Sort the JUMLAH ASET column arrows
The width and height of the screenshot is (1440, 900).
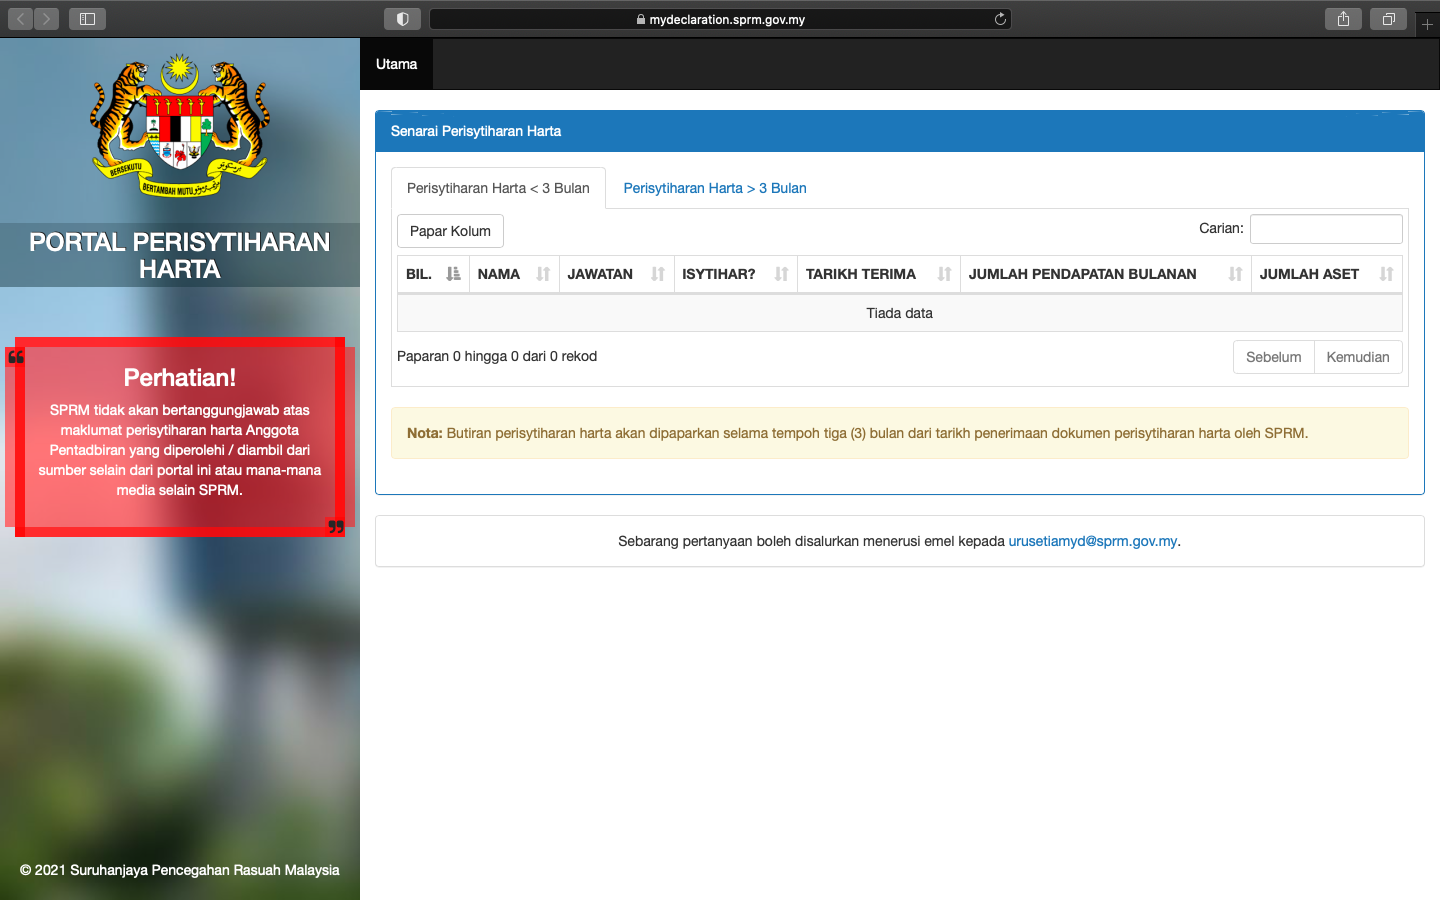(1386, 274)
